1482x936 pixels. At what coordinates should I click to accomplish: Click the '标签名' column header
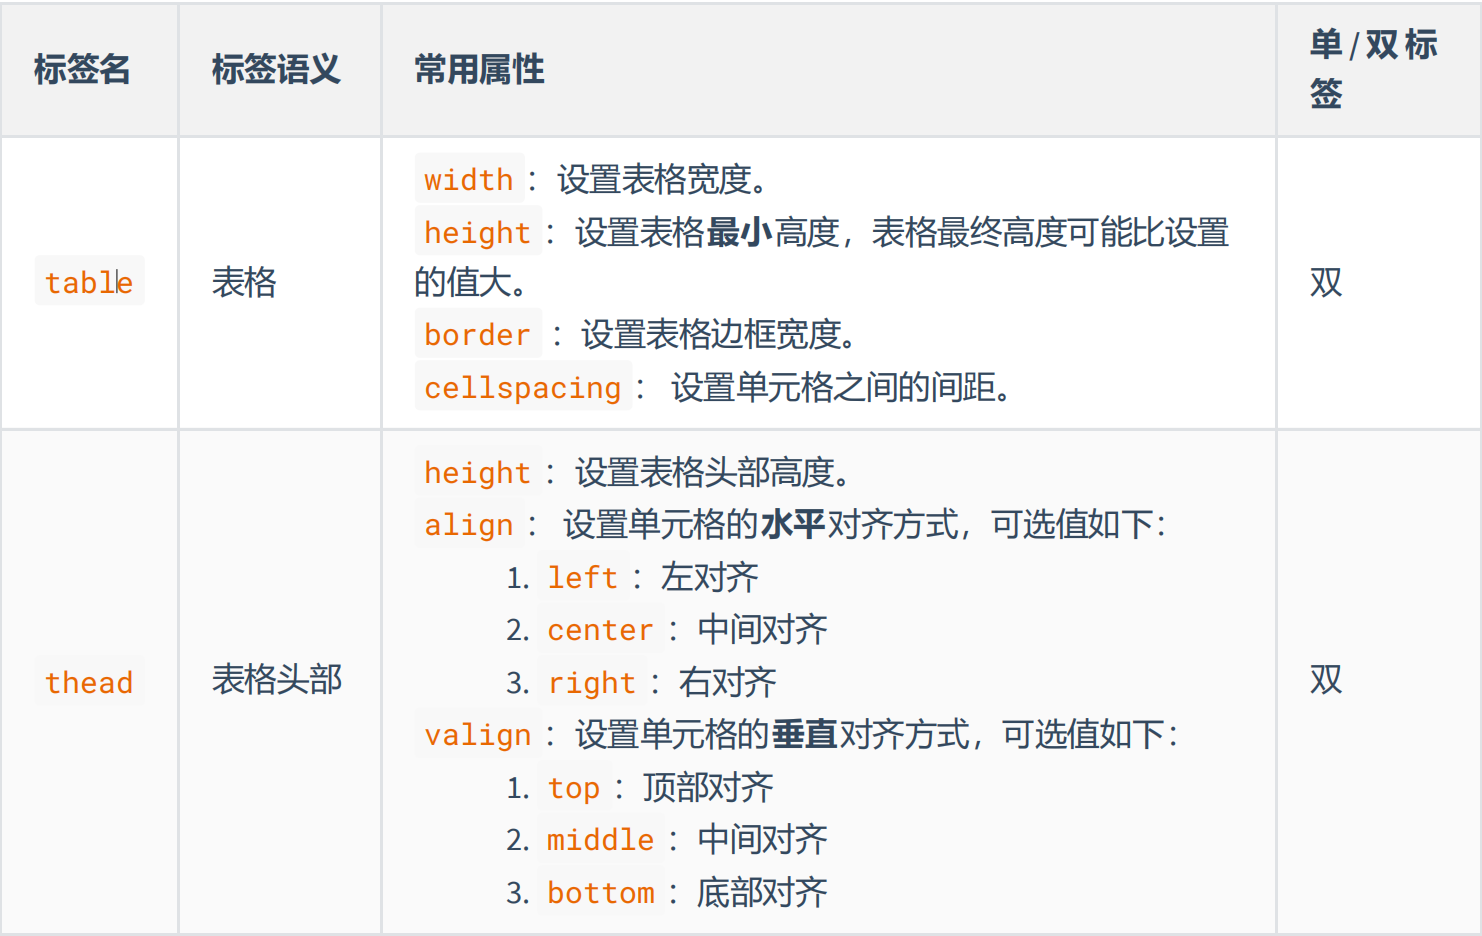[x=82, y=69]
